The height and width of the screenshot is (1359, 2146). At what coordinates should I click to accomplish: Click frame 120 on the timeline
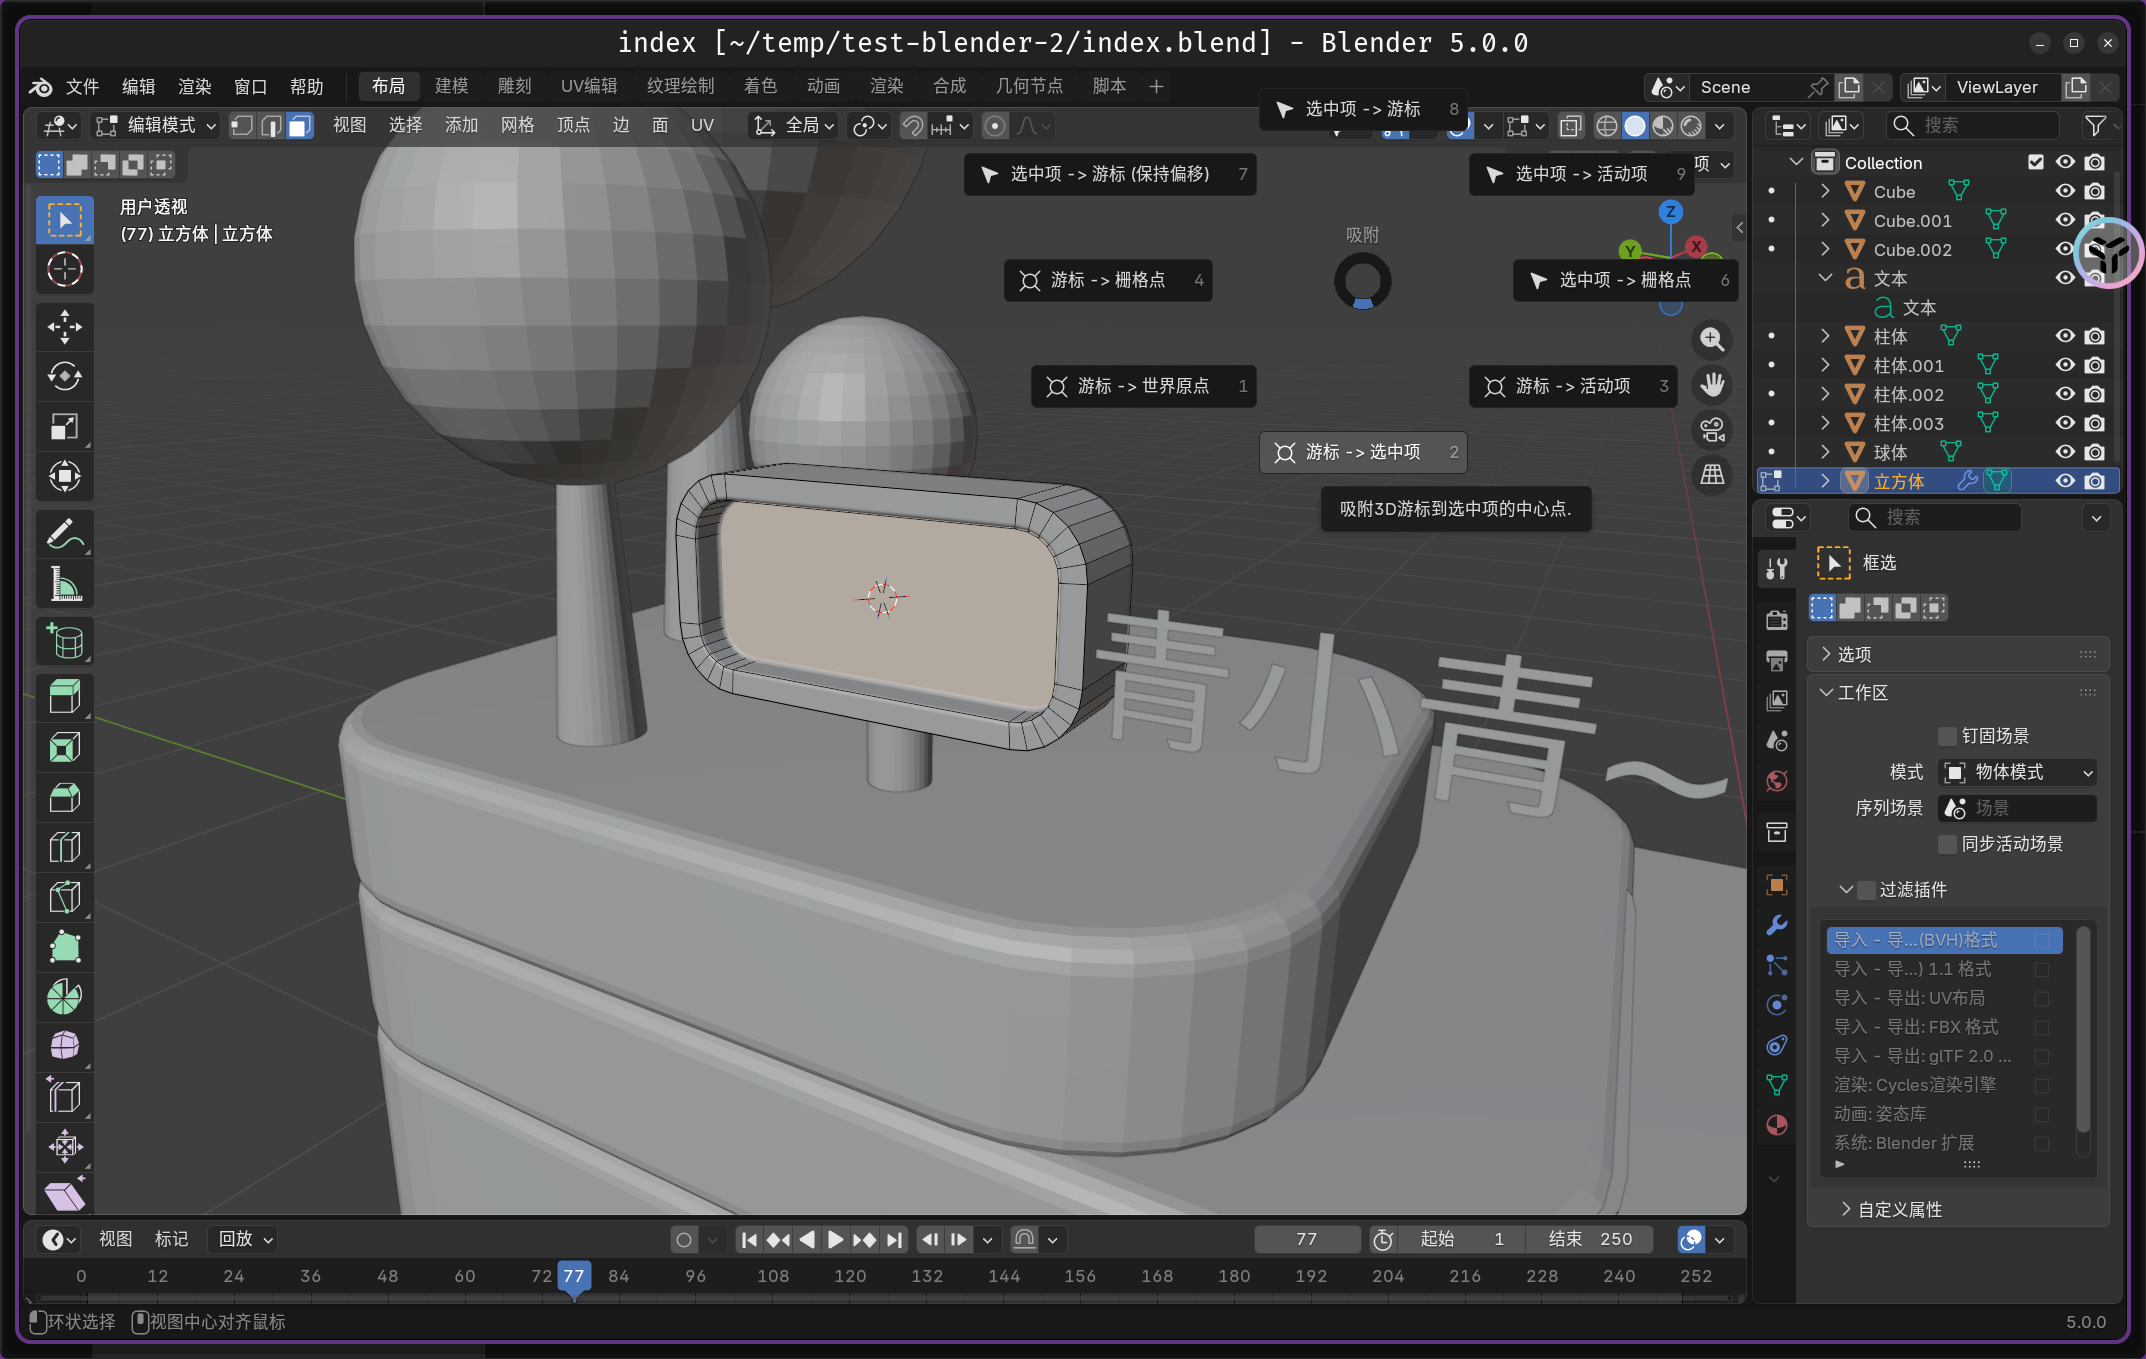coord(850,1276)
